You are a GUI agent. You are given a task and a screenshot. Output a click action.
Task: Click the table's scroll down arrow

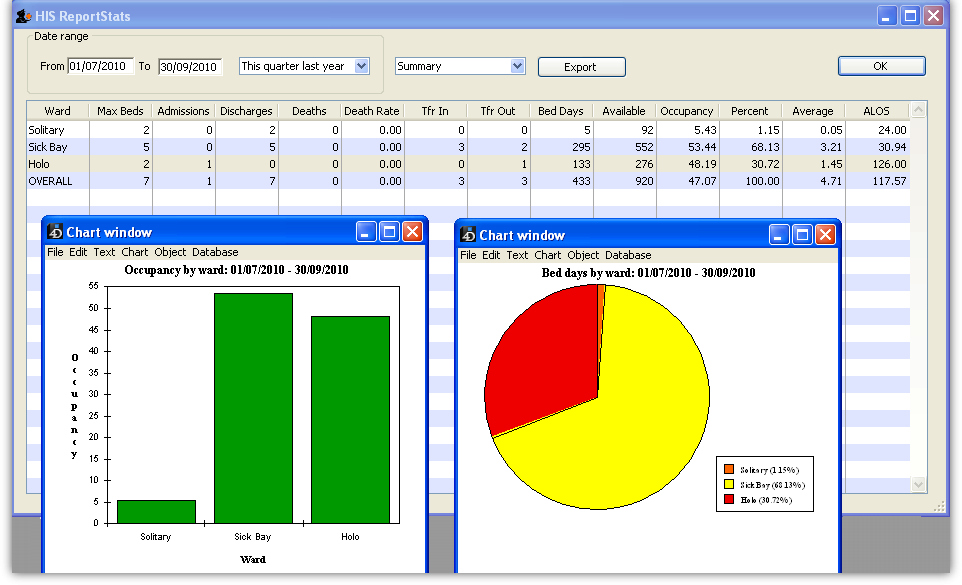(x=920, y=484)
